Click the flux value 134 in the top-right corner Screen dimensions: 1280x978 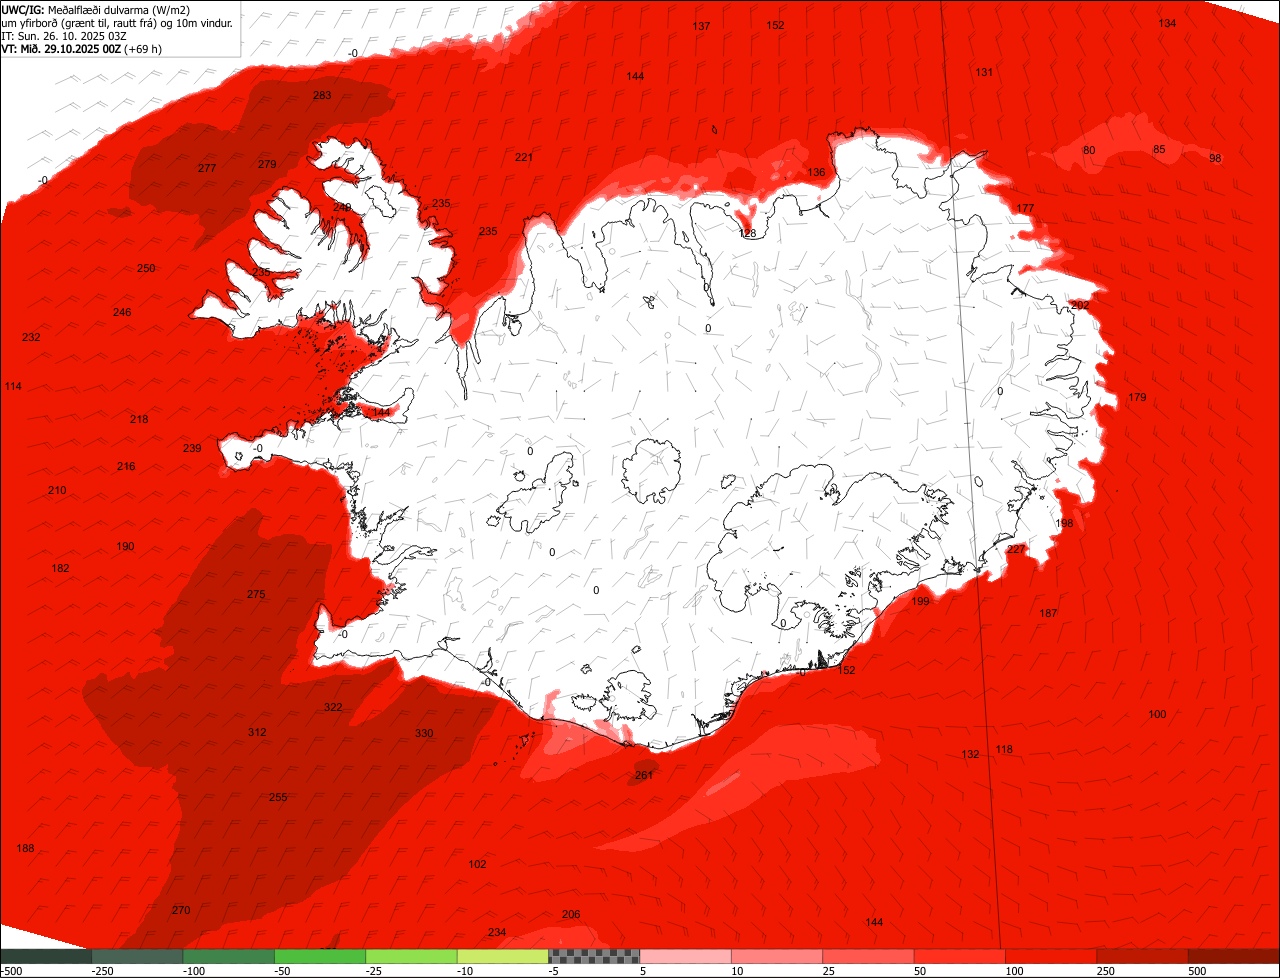1167,23
